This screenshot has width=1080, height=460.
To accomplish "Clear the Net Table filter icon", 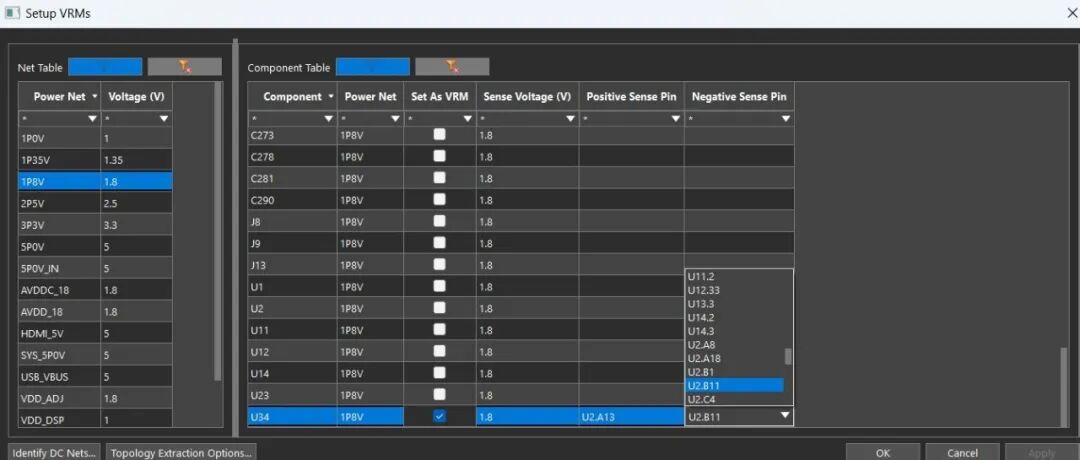I will [185, 67].
